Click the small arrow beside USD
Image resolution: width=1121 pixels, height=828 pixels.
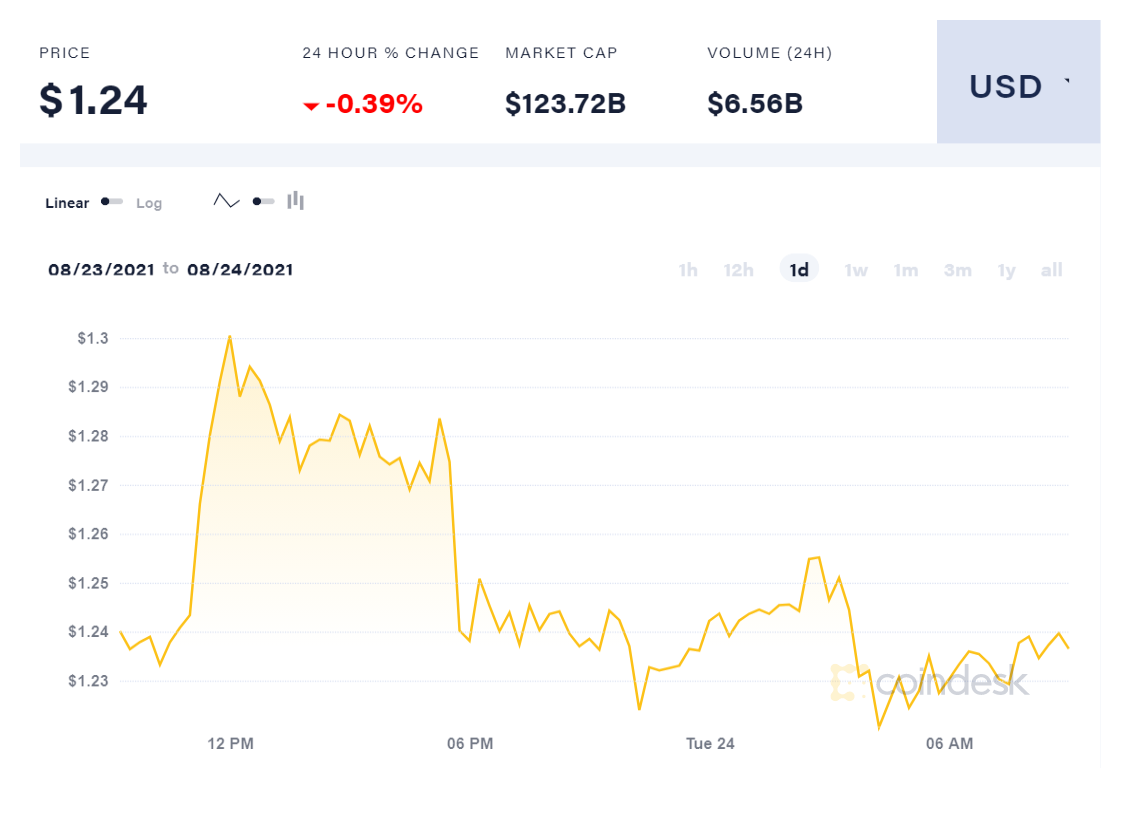1067,81
